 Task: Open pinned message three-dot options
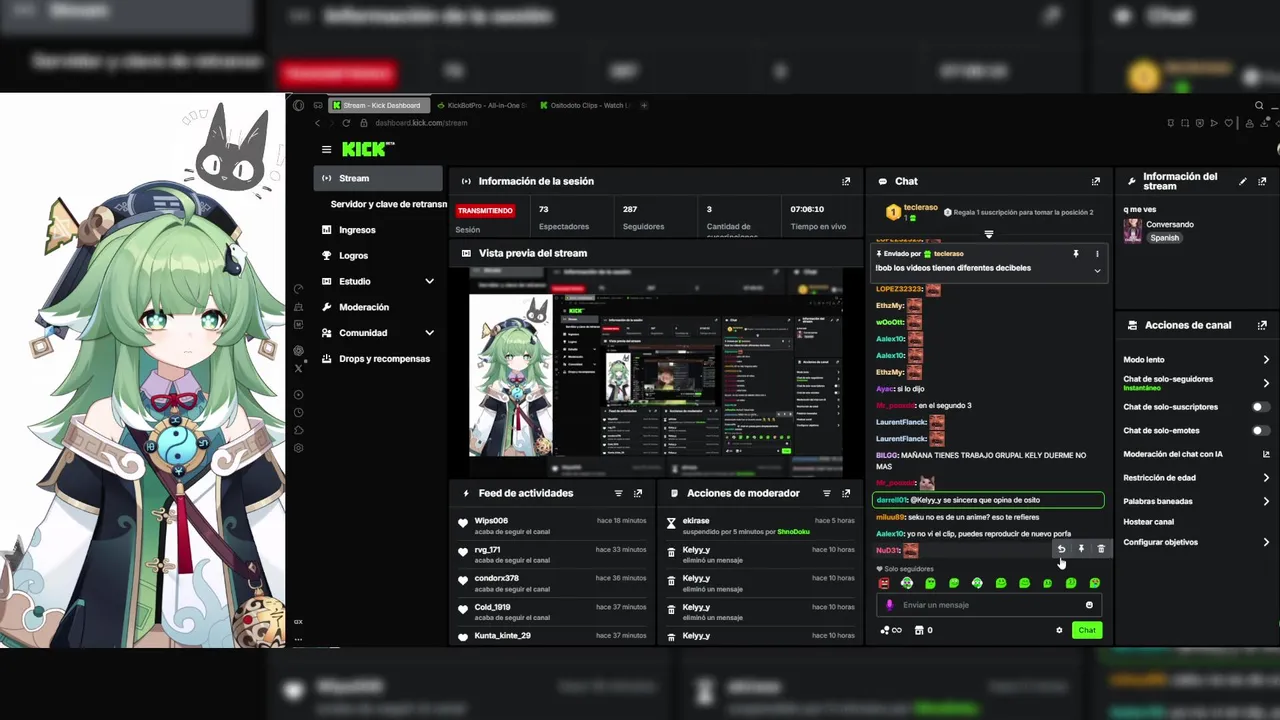pos(1097,254)
